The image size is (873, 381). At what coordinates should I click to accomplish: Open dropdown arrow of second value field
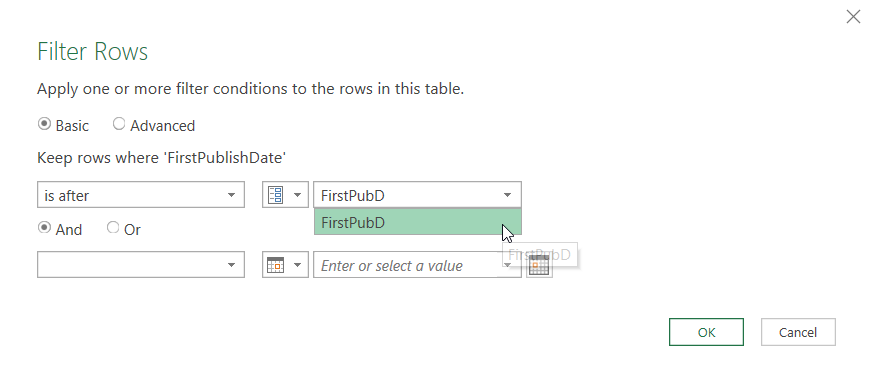[507, 265]
